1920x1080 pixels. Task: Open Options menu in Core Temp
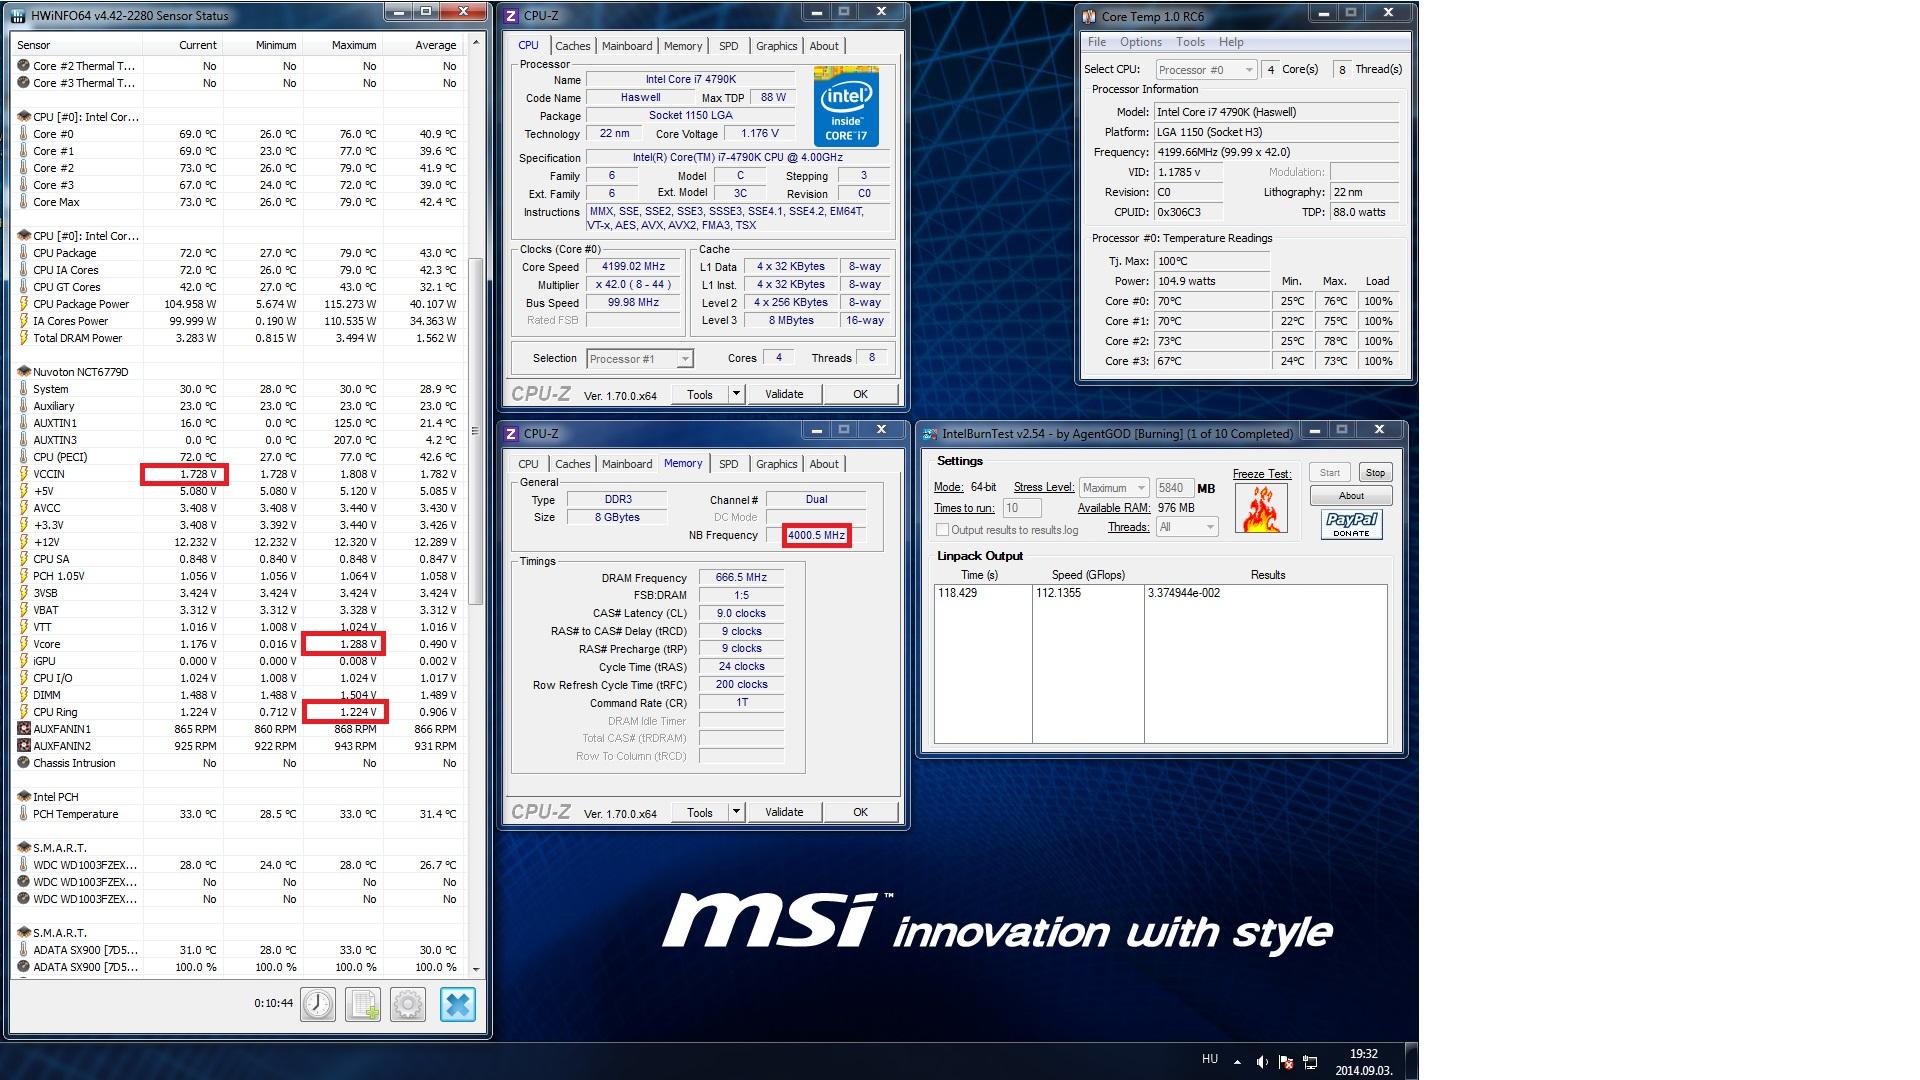[x=1140, y=42]
